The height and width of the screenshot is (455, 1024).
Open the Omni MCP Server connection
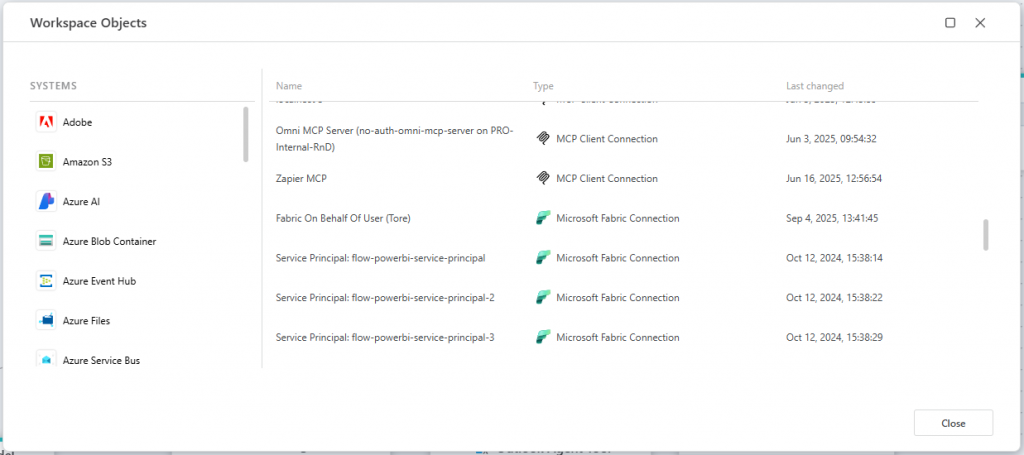tap(394, 139)
